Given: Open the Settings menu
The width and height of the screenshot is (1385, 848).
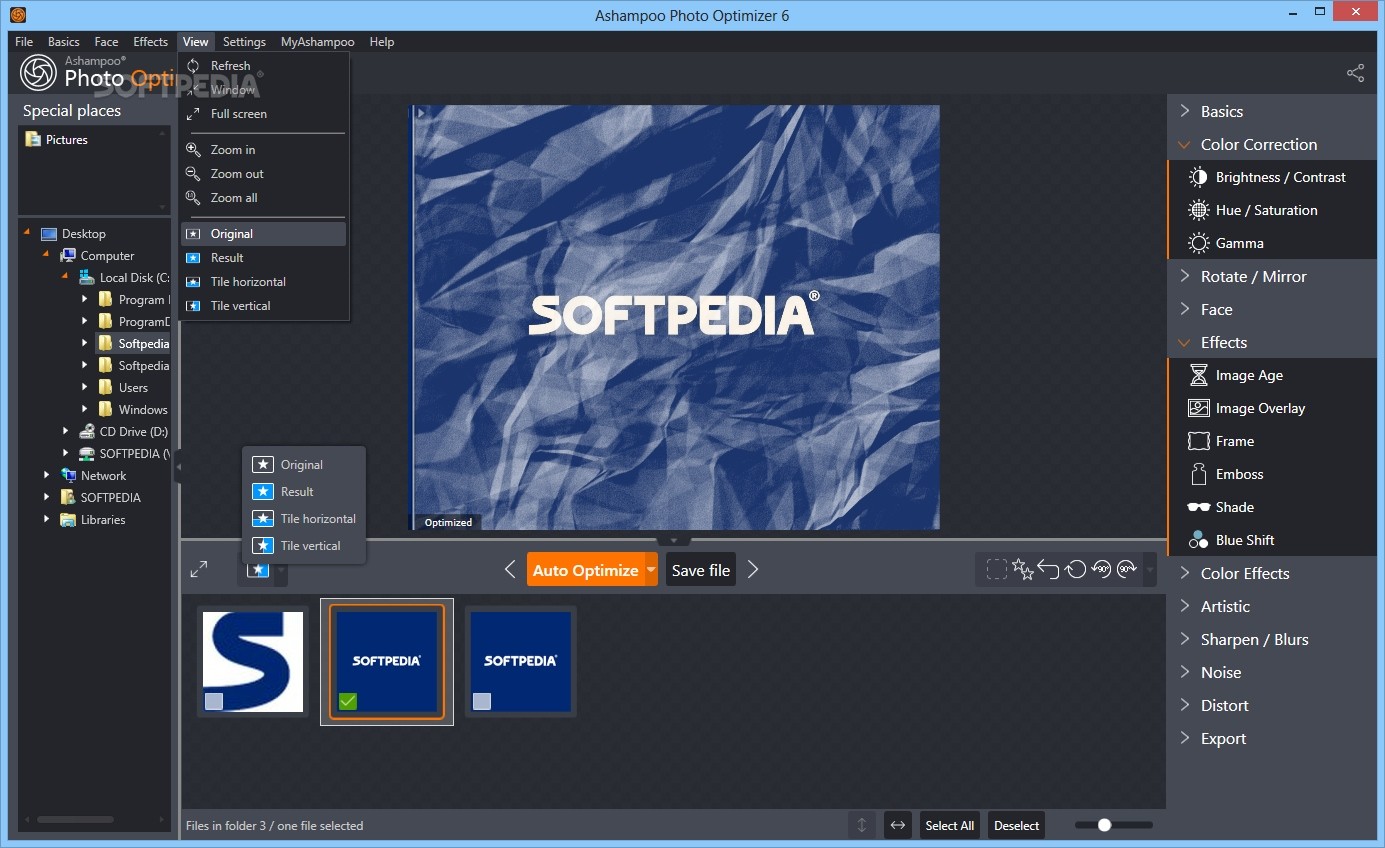Looking at the screenshot, I should 244,42.
